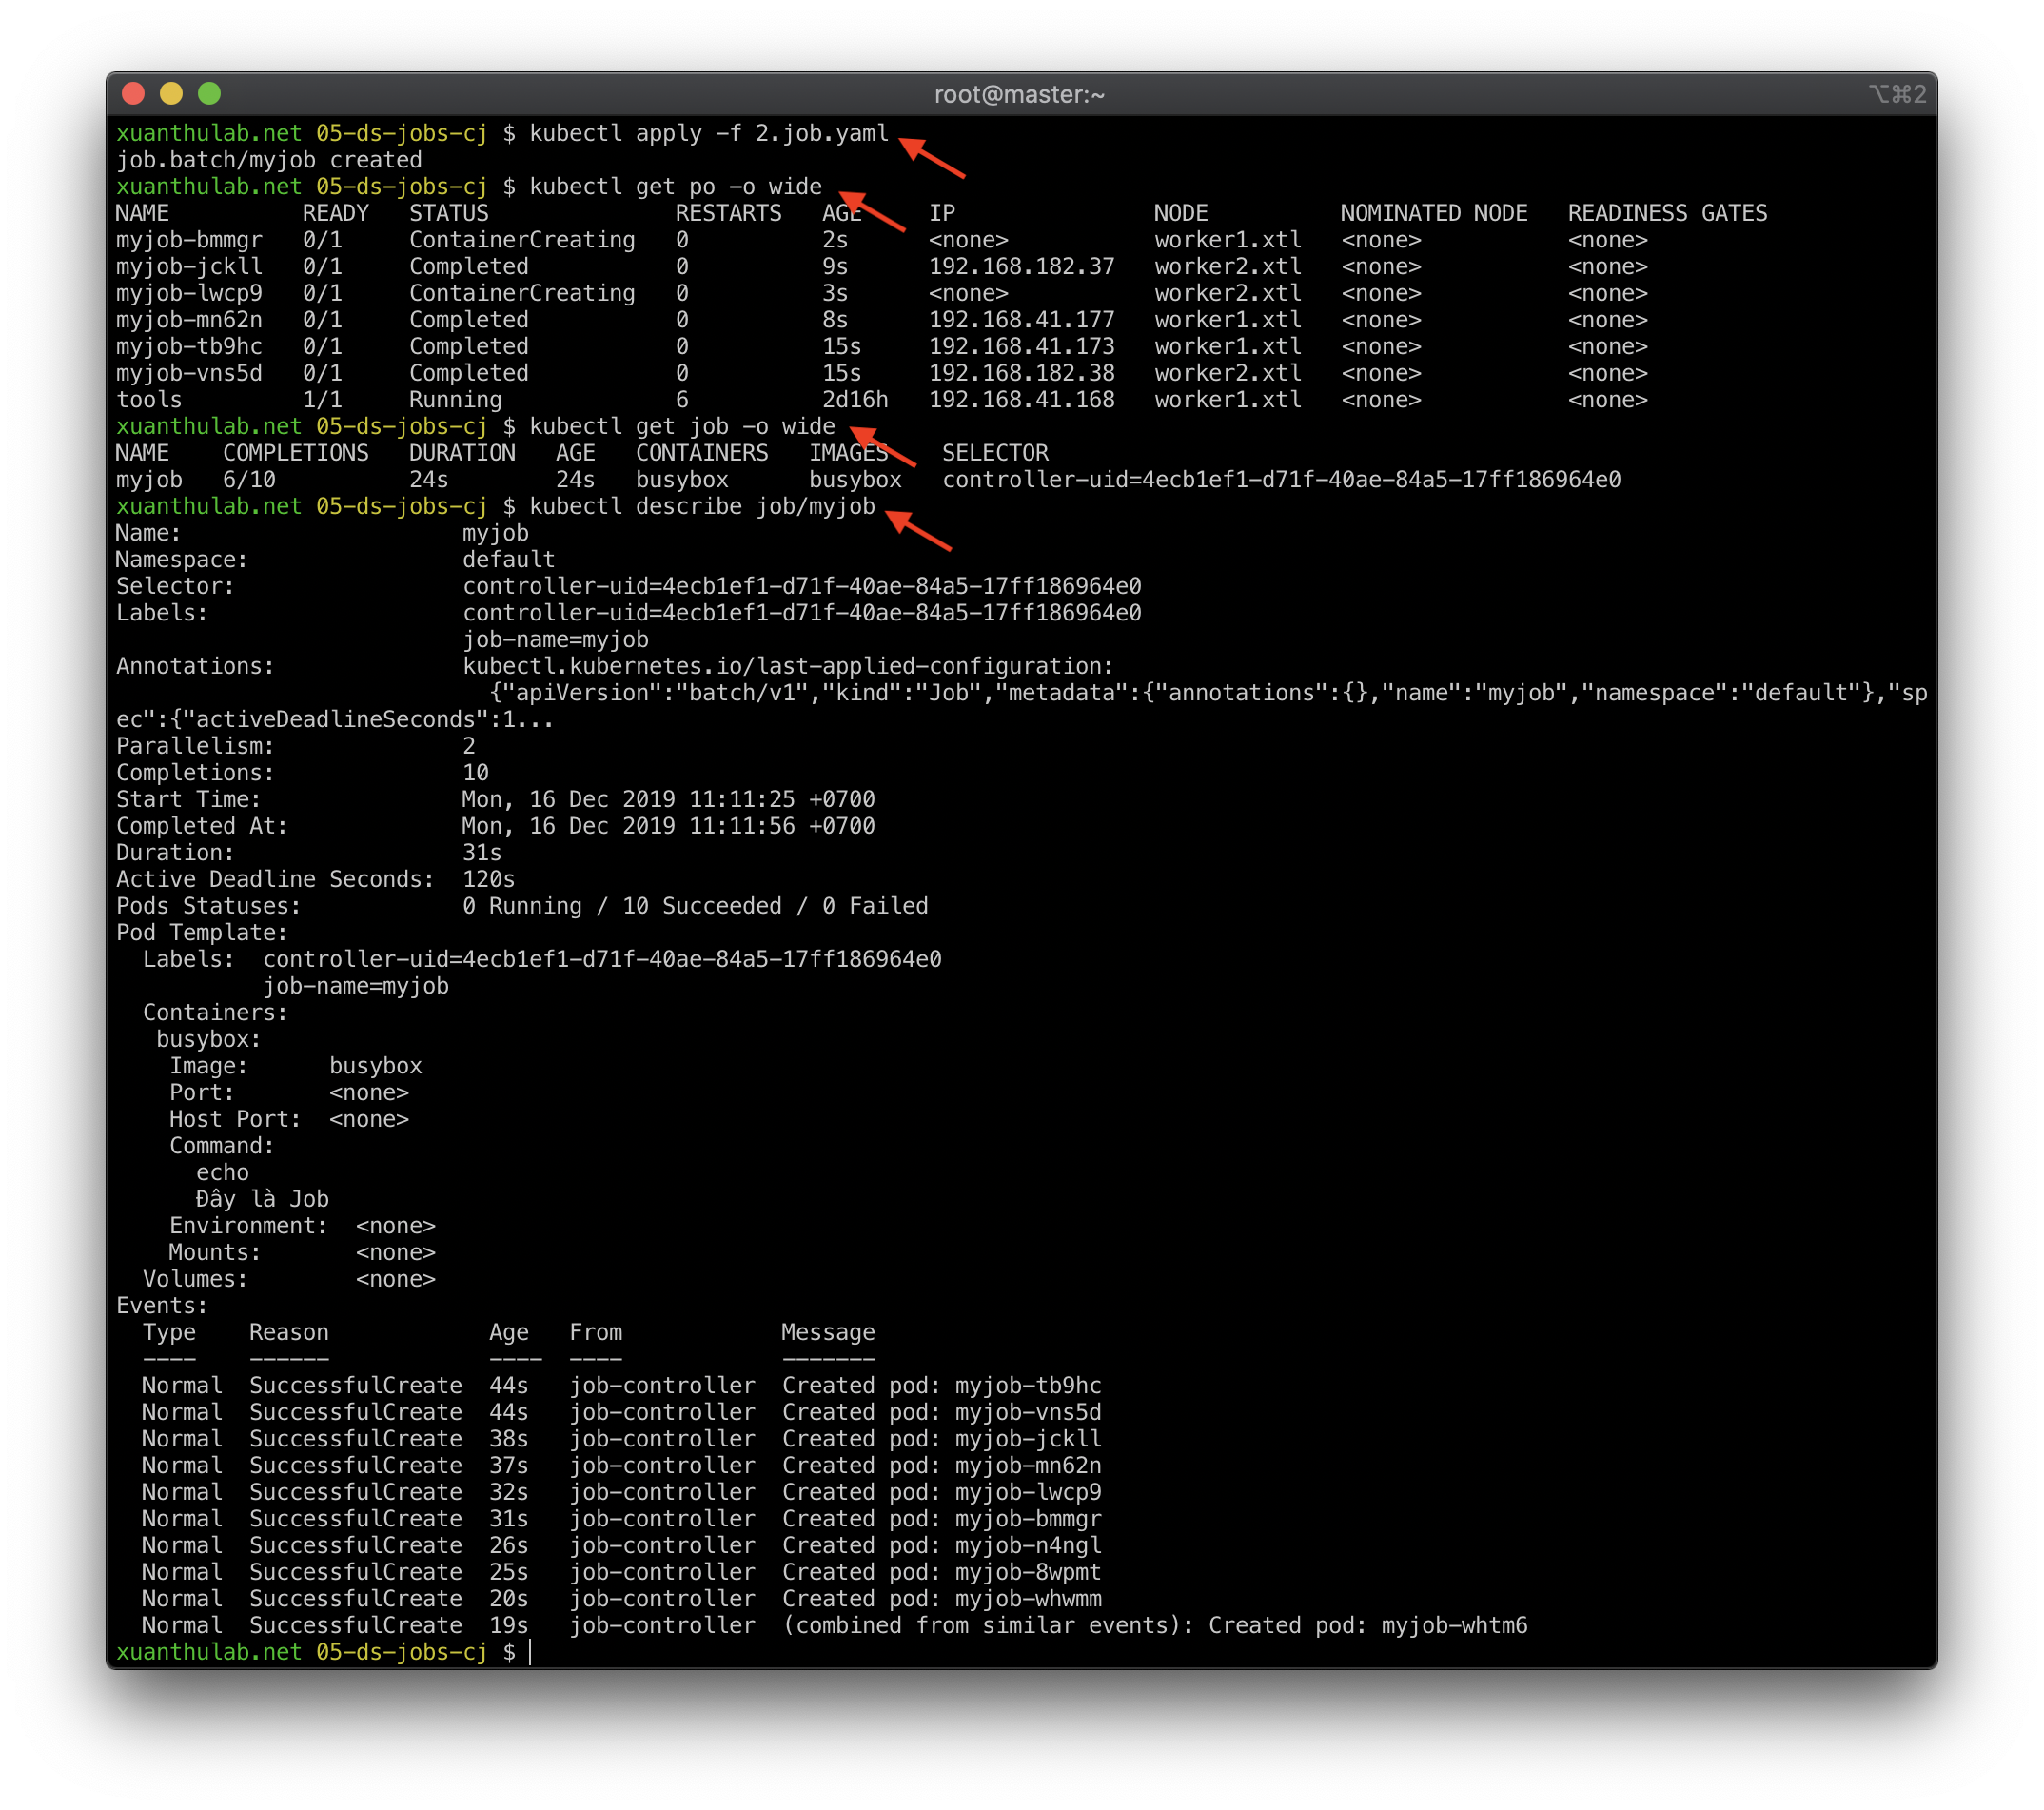
Task: Click the red close window button
Action: 133,94
